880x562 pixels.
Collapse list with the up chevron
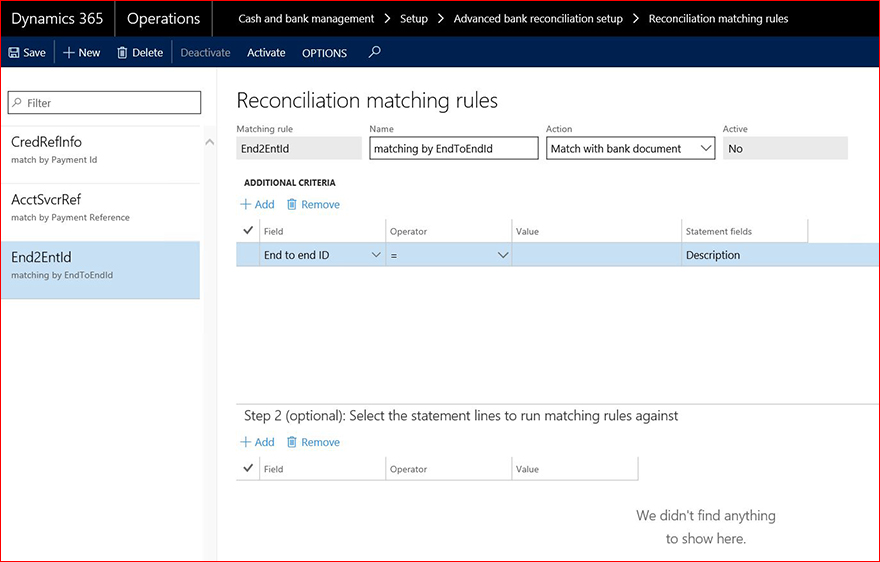click(x=209, y=142)
